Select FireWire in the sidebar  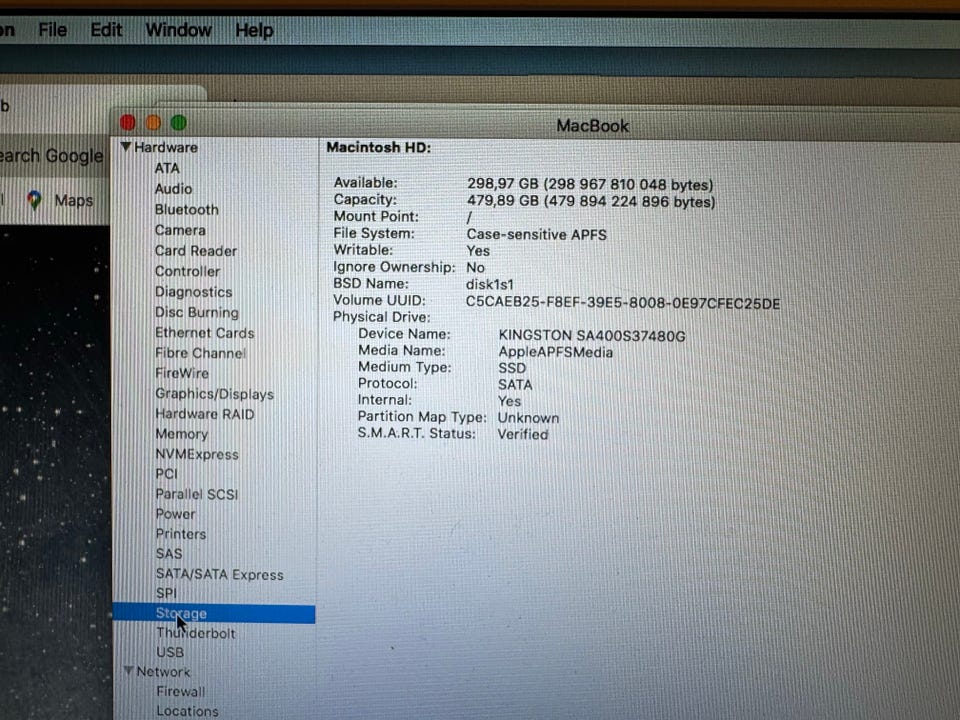tap(182, 373)
